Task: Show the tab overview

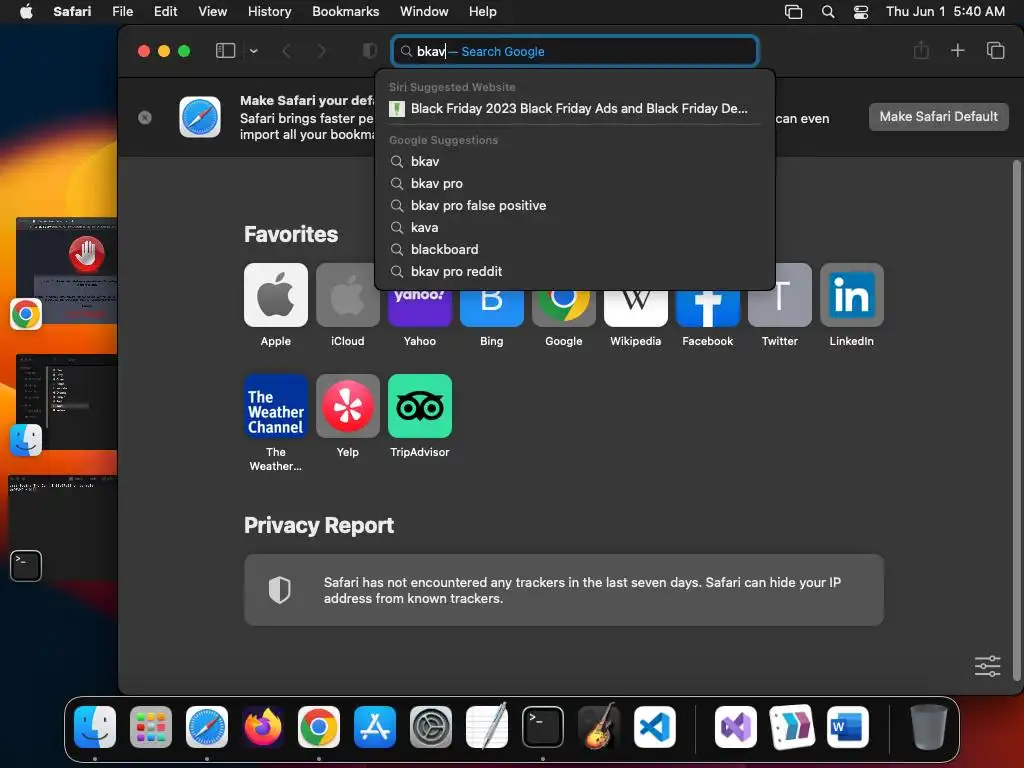Action: (995, 50)
